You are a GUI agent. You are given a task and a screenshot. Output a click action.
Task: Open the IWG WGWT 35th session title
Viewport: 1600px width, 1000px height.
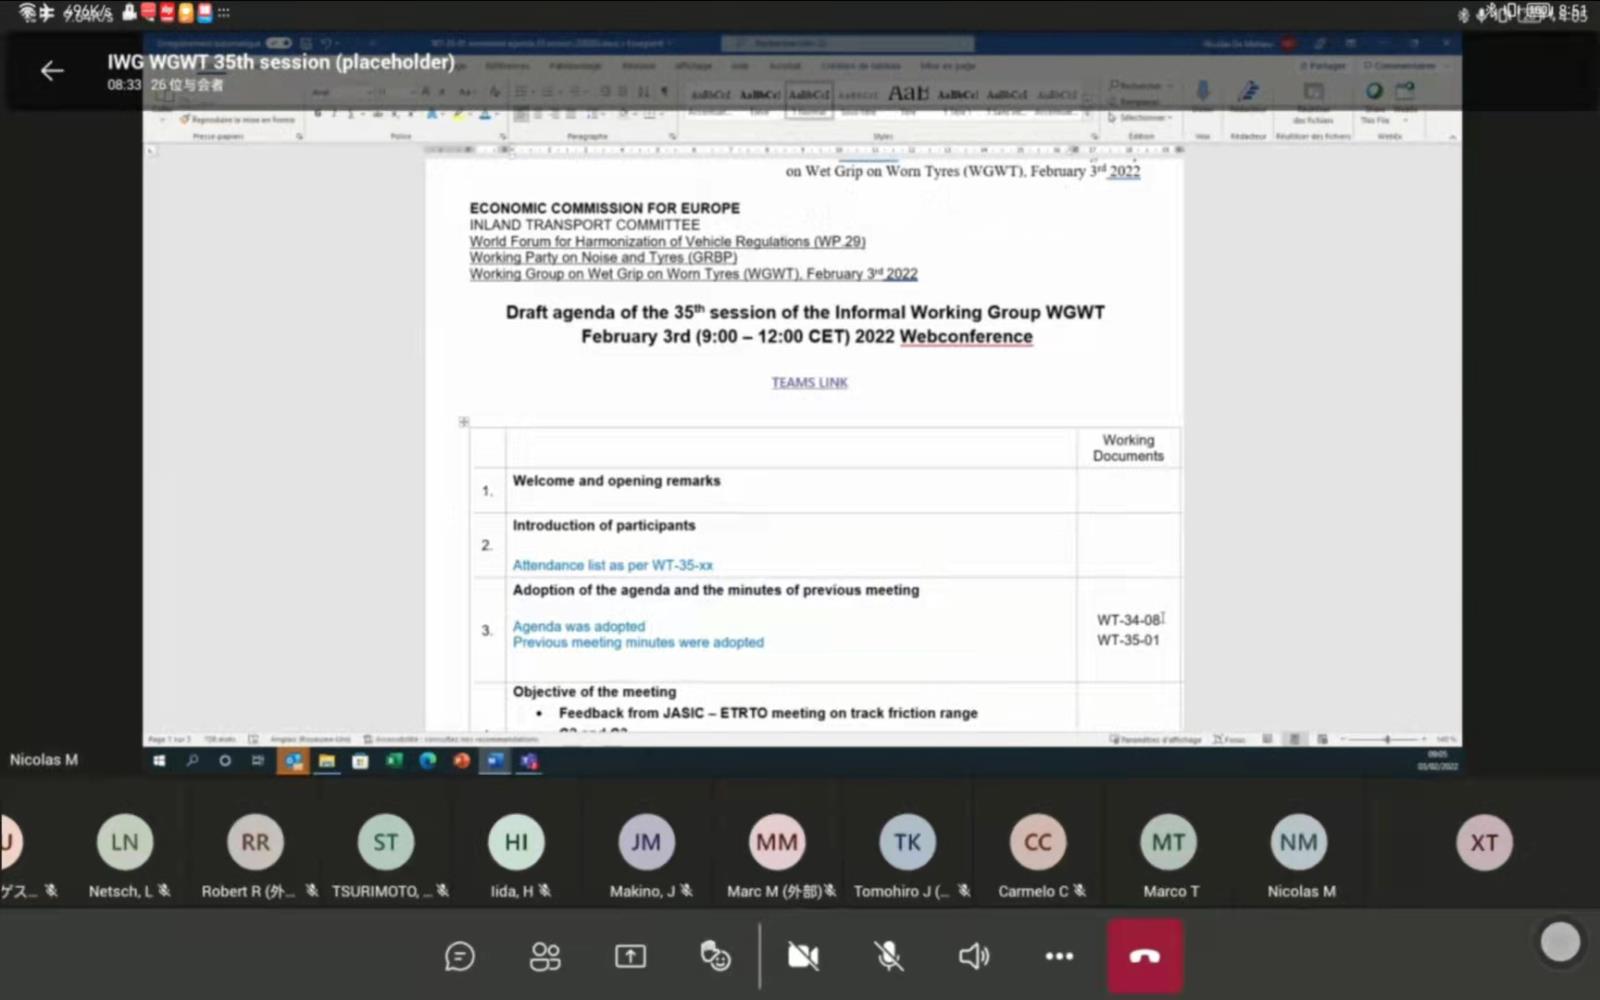pos(281,62)
